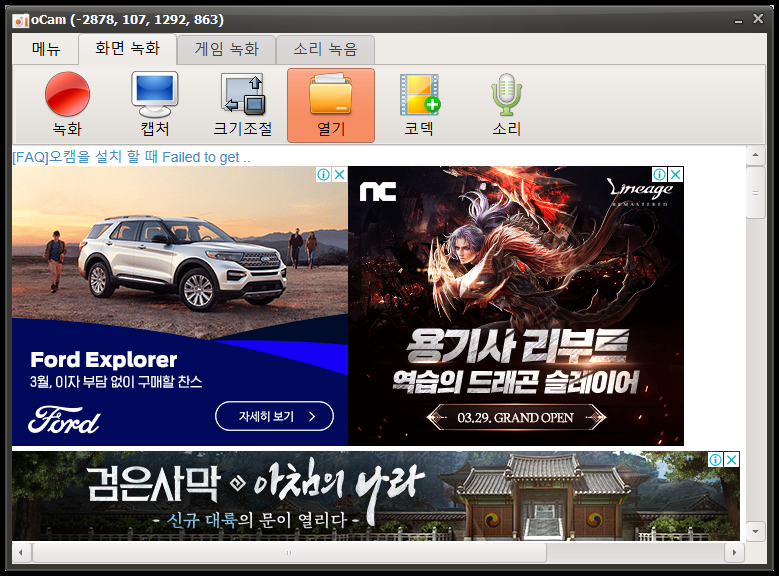Screen dimensions: 779x576
Task: Click the oCam app icon in title bar
Action: [x=20, y=20]
